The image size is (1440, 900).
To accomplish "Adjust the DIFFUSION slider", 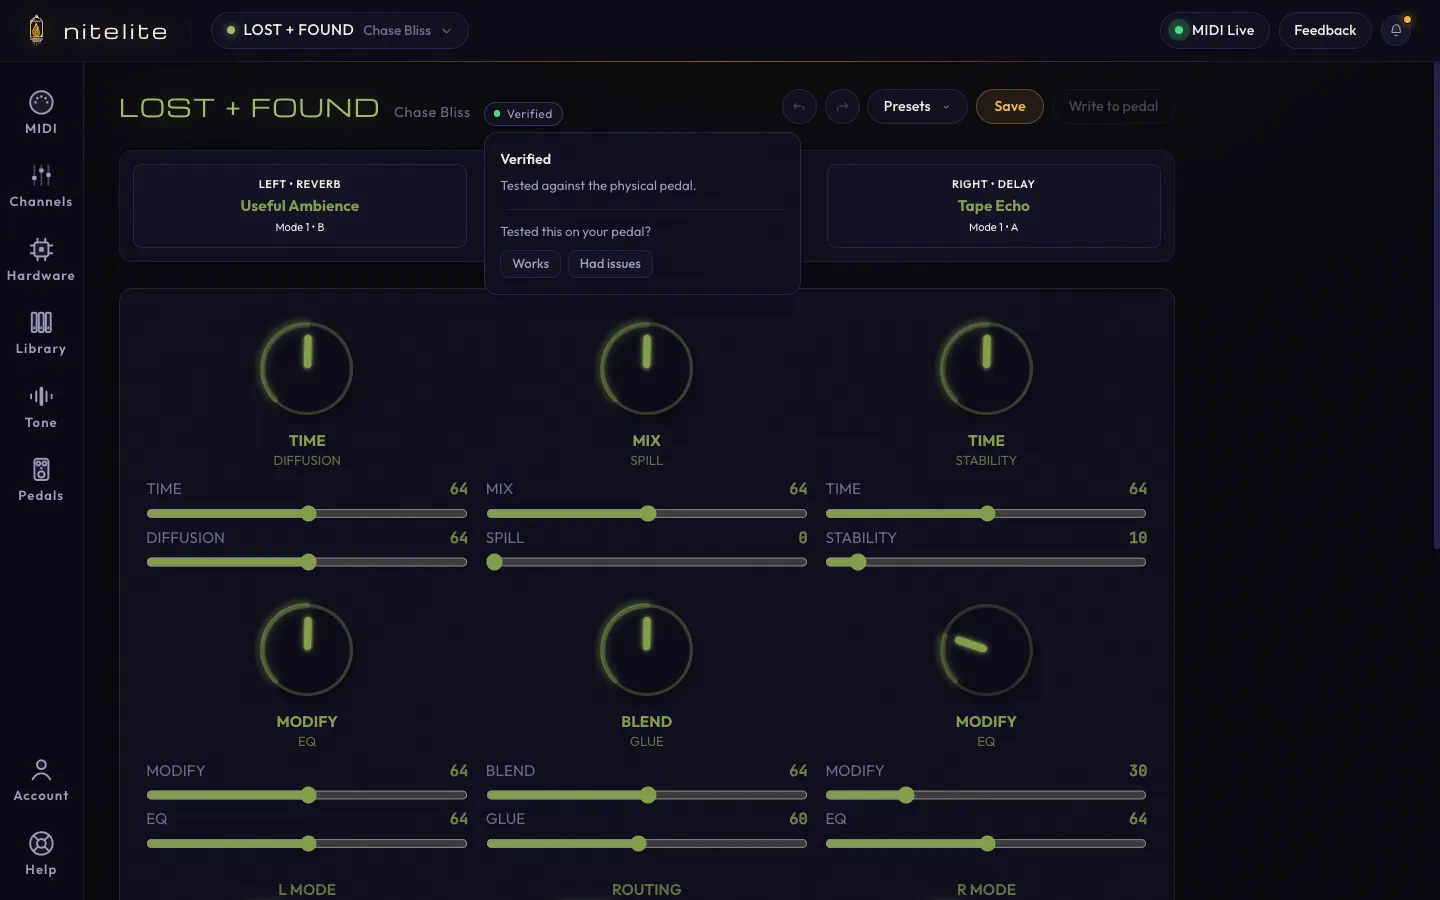I will (307, 563).
